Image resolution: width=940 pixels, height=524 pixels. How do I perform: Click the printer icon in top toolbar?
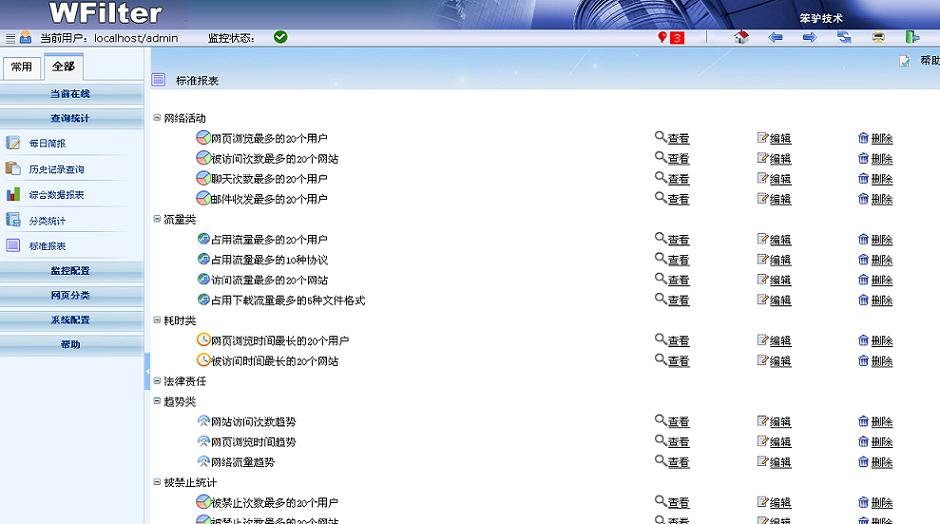pos(878,38)
